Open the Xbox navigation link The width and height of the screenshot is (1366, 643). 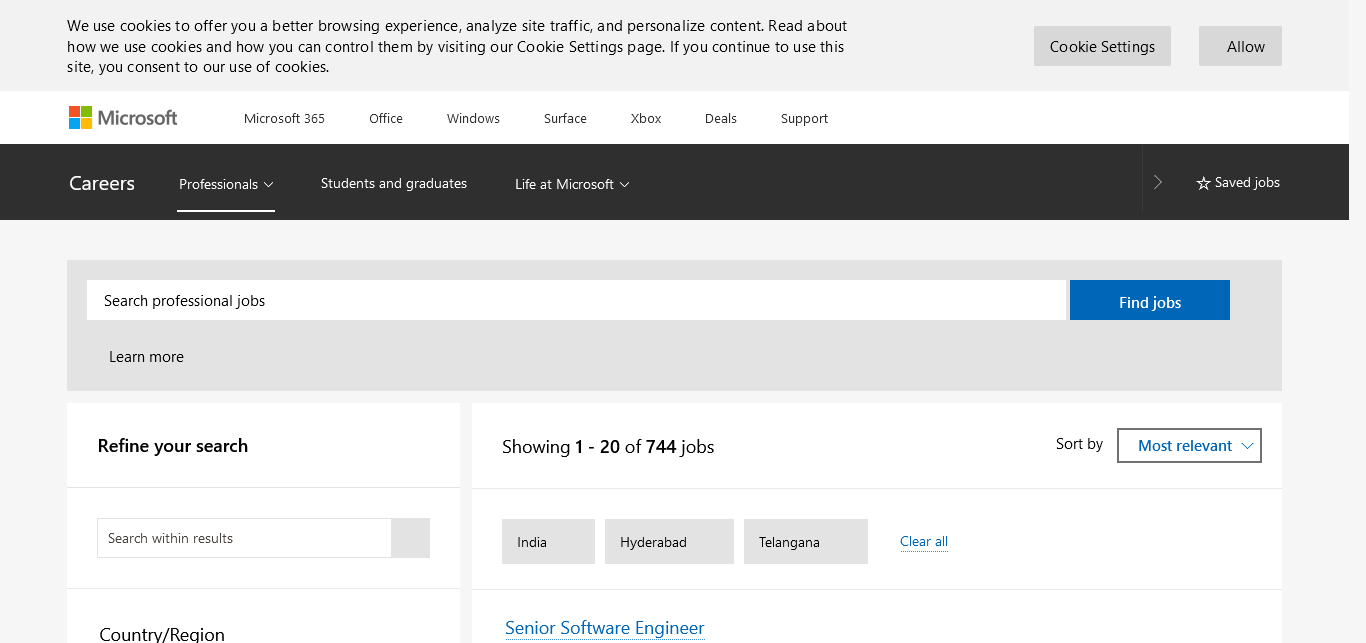[646, 118]
